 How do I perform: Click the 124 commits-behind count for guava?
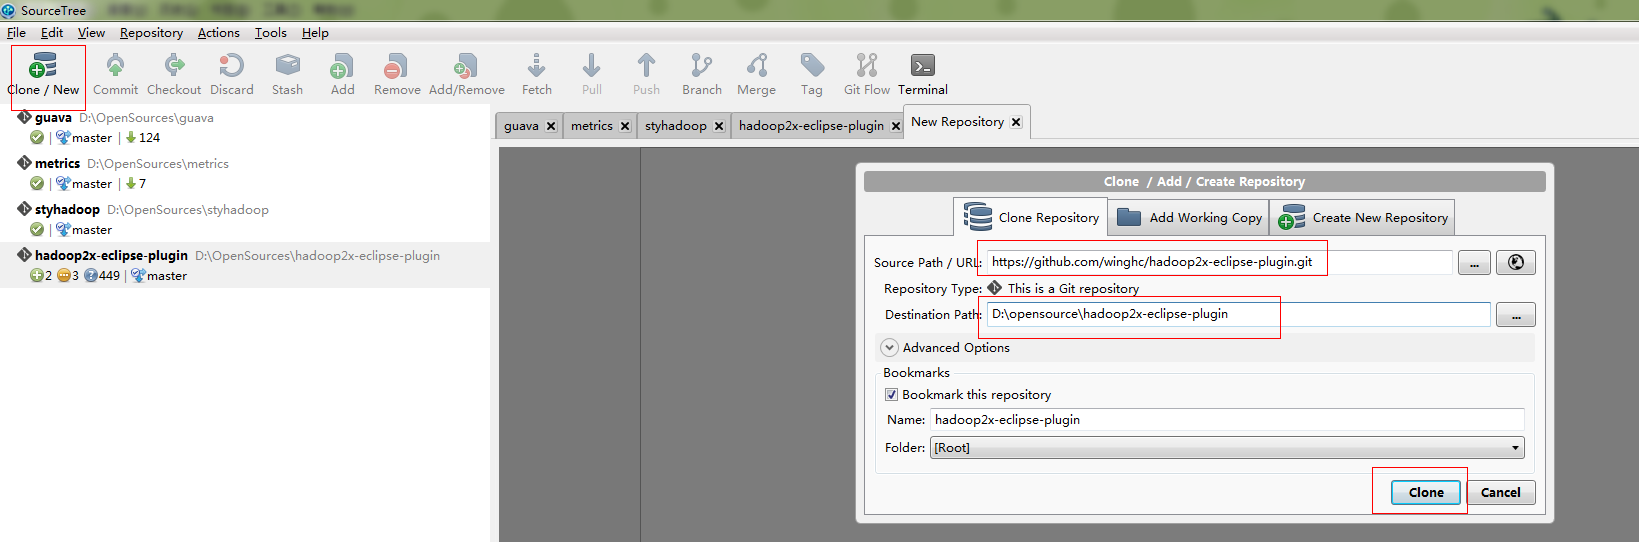tap(149, 138)
